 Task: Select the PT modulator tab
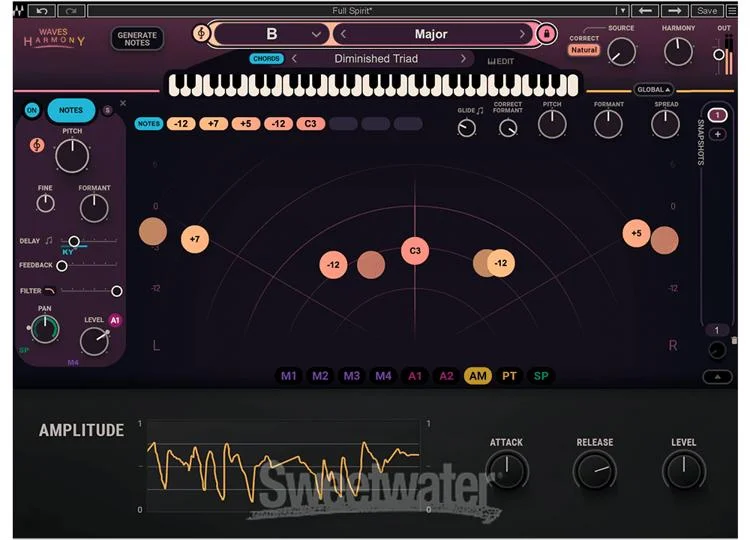tap(509, 376)
